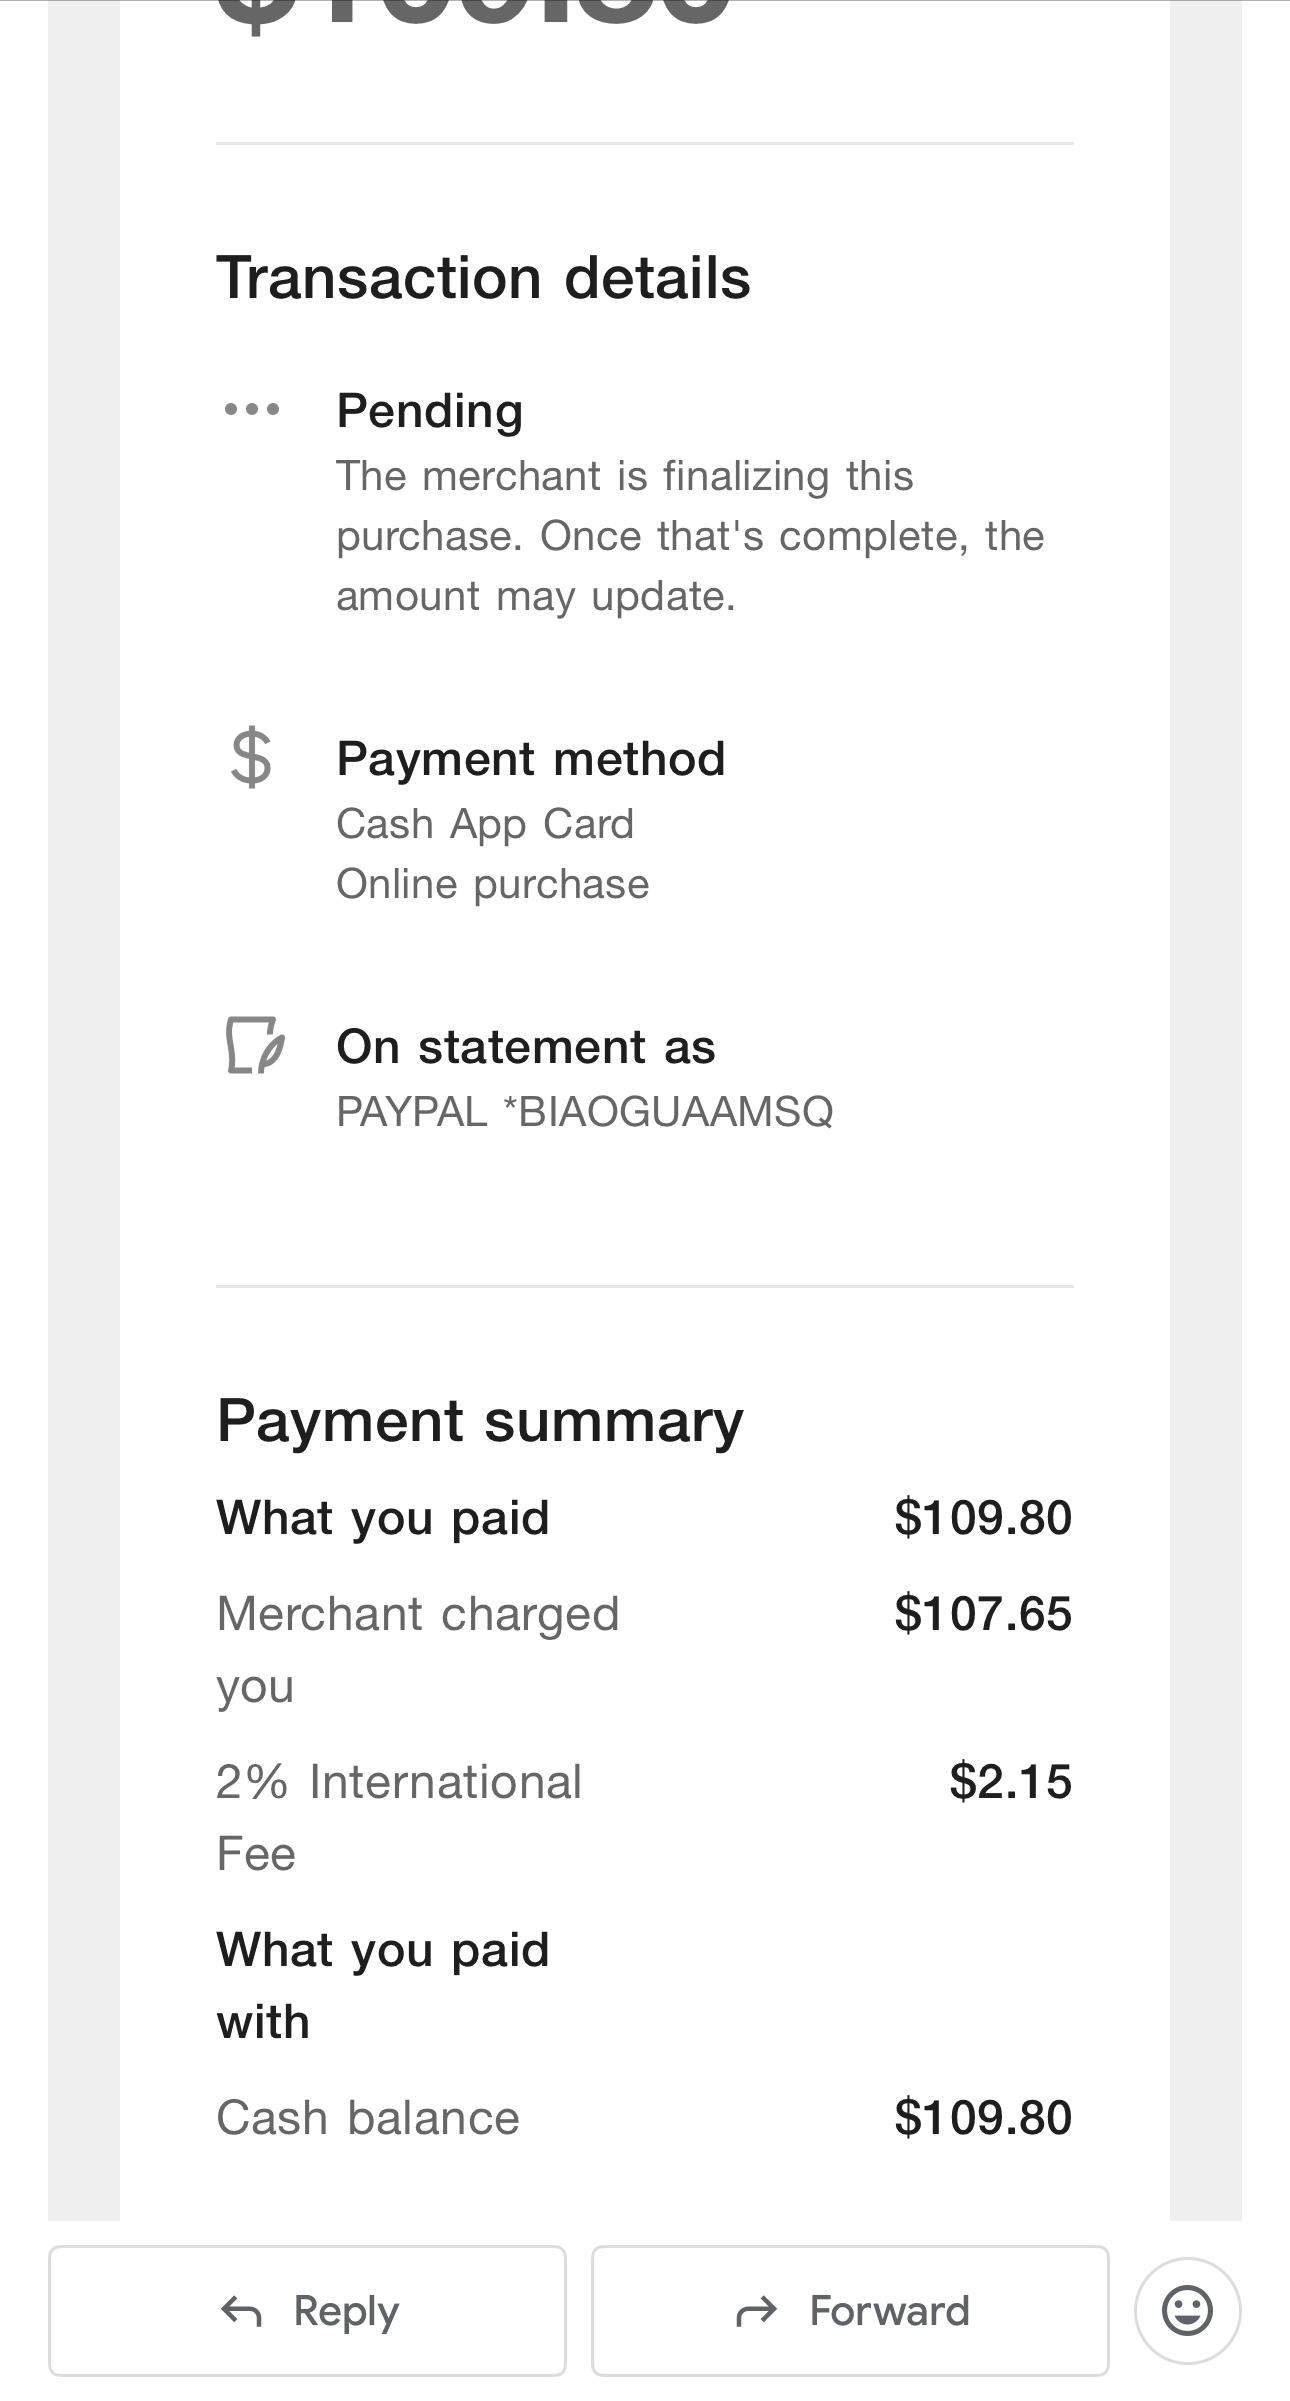The width and height of the screenshot is (1290, 2401).
Task: Click the Online purchase text
Action: (493, 884)
